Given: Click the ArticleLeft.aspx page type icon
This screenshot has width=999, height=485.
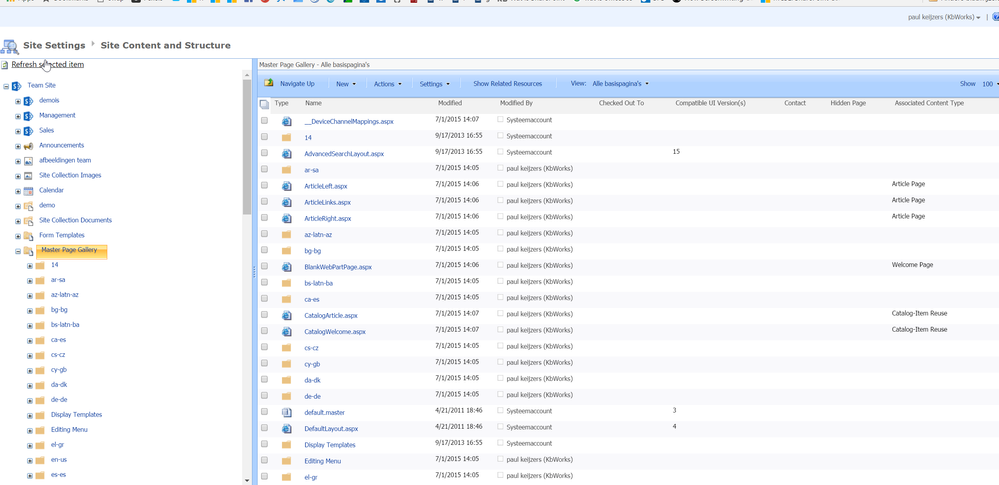Looking at the screenshot, I should click(x=287, y=186).
